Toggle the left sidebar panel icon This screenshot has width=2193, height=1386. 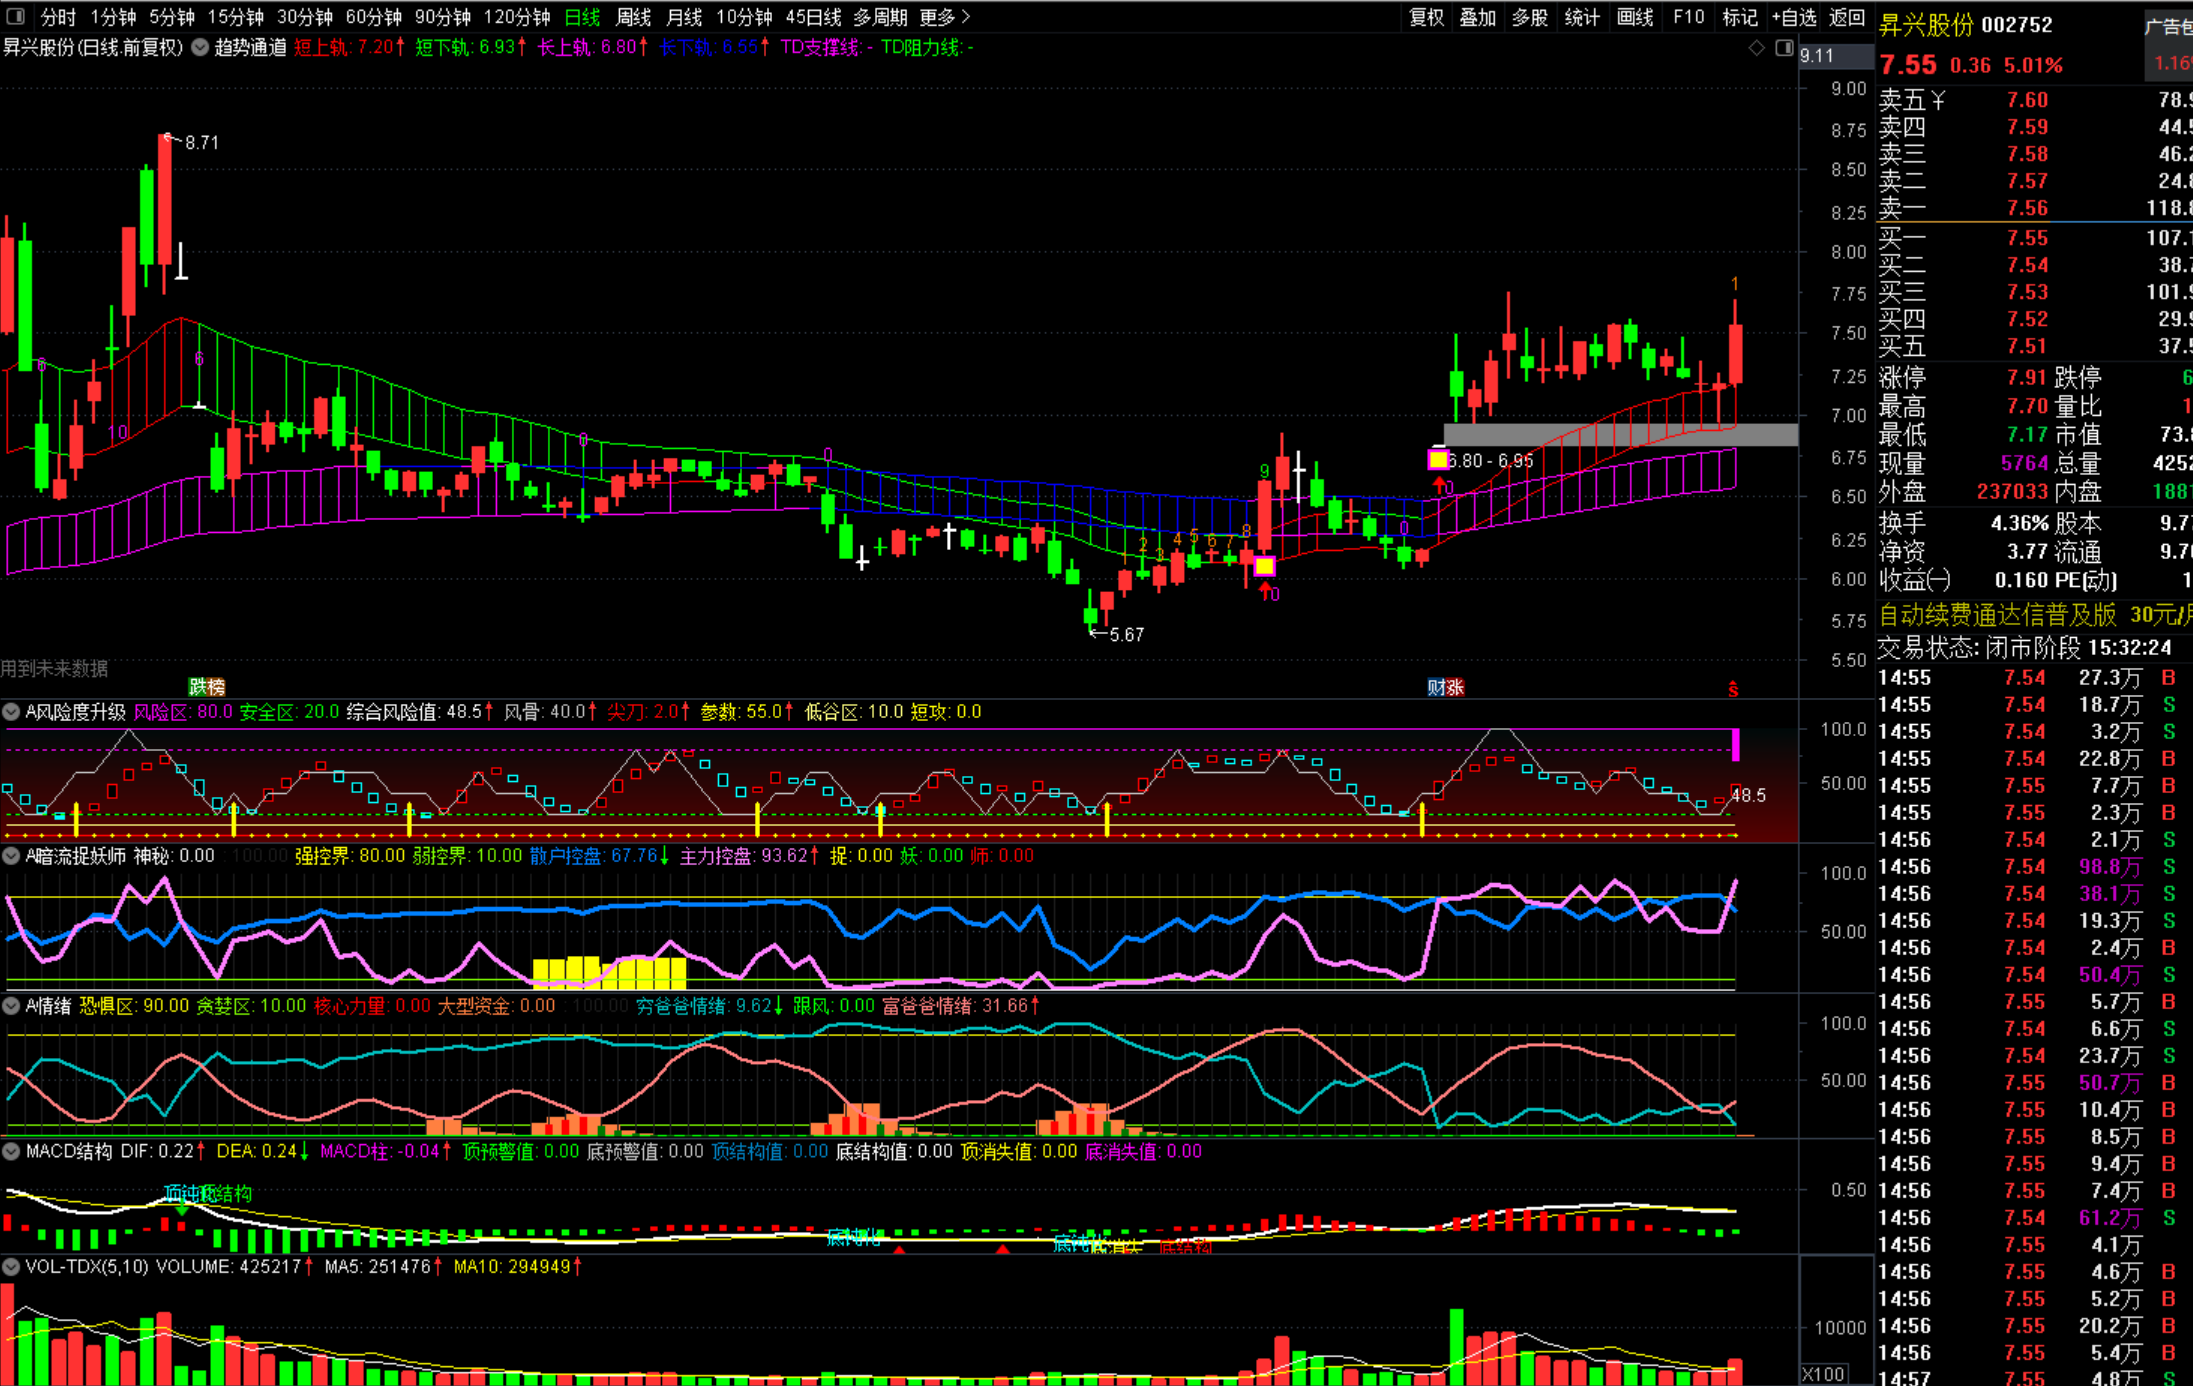point(15,16)
